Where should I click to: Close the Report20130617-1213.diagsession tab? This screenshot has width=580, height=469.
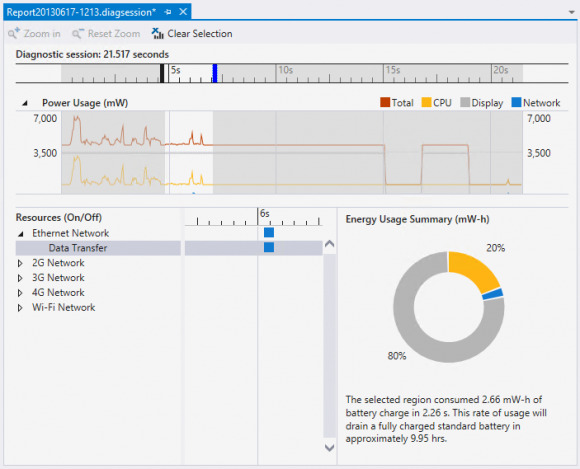[x=183, y=12]
